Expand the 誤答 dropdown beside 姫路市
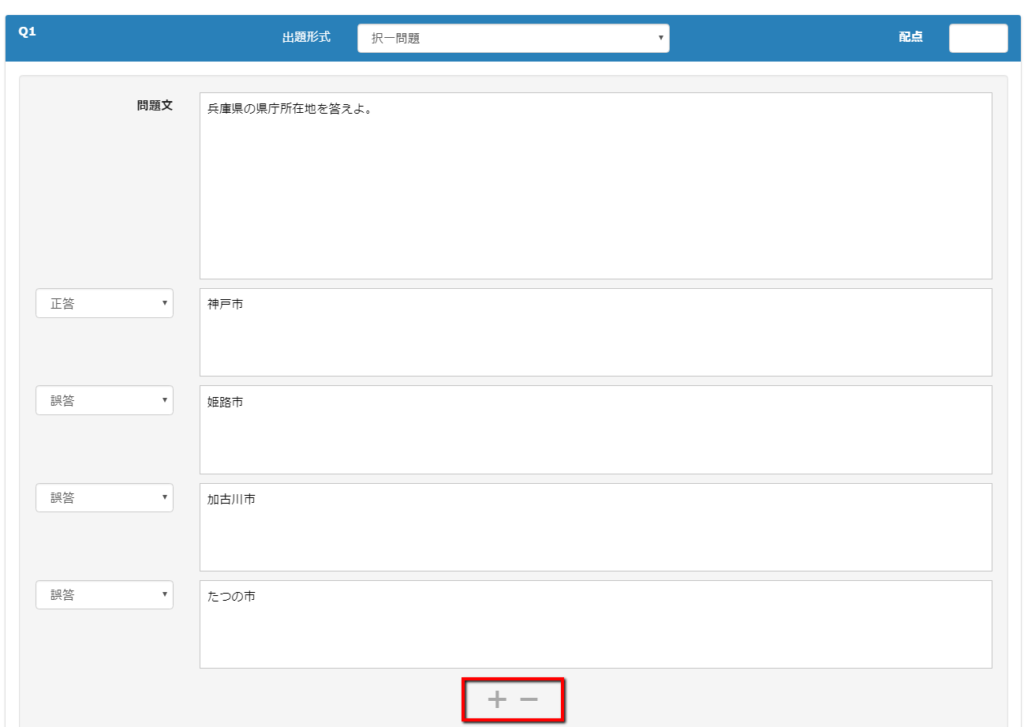The width and height of the screenshot is (1024, 727). (104, 401)
